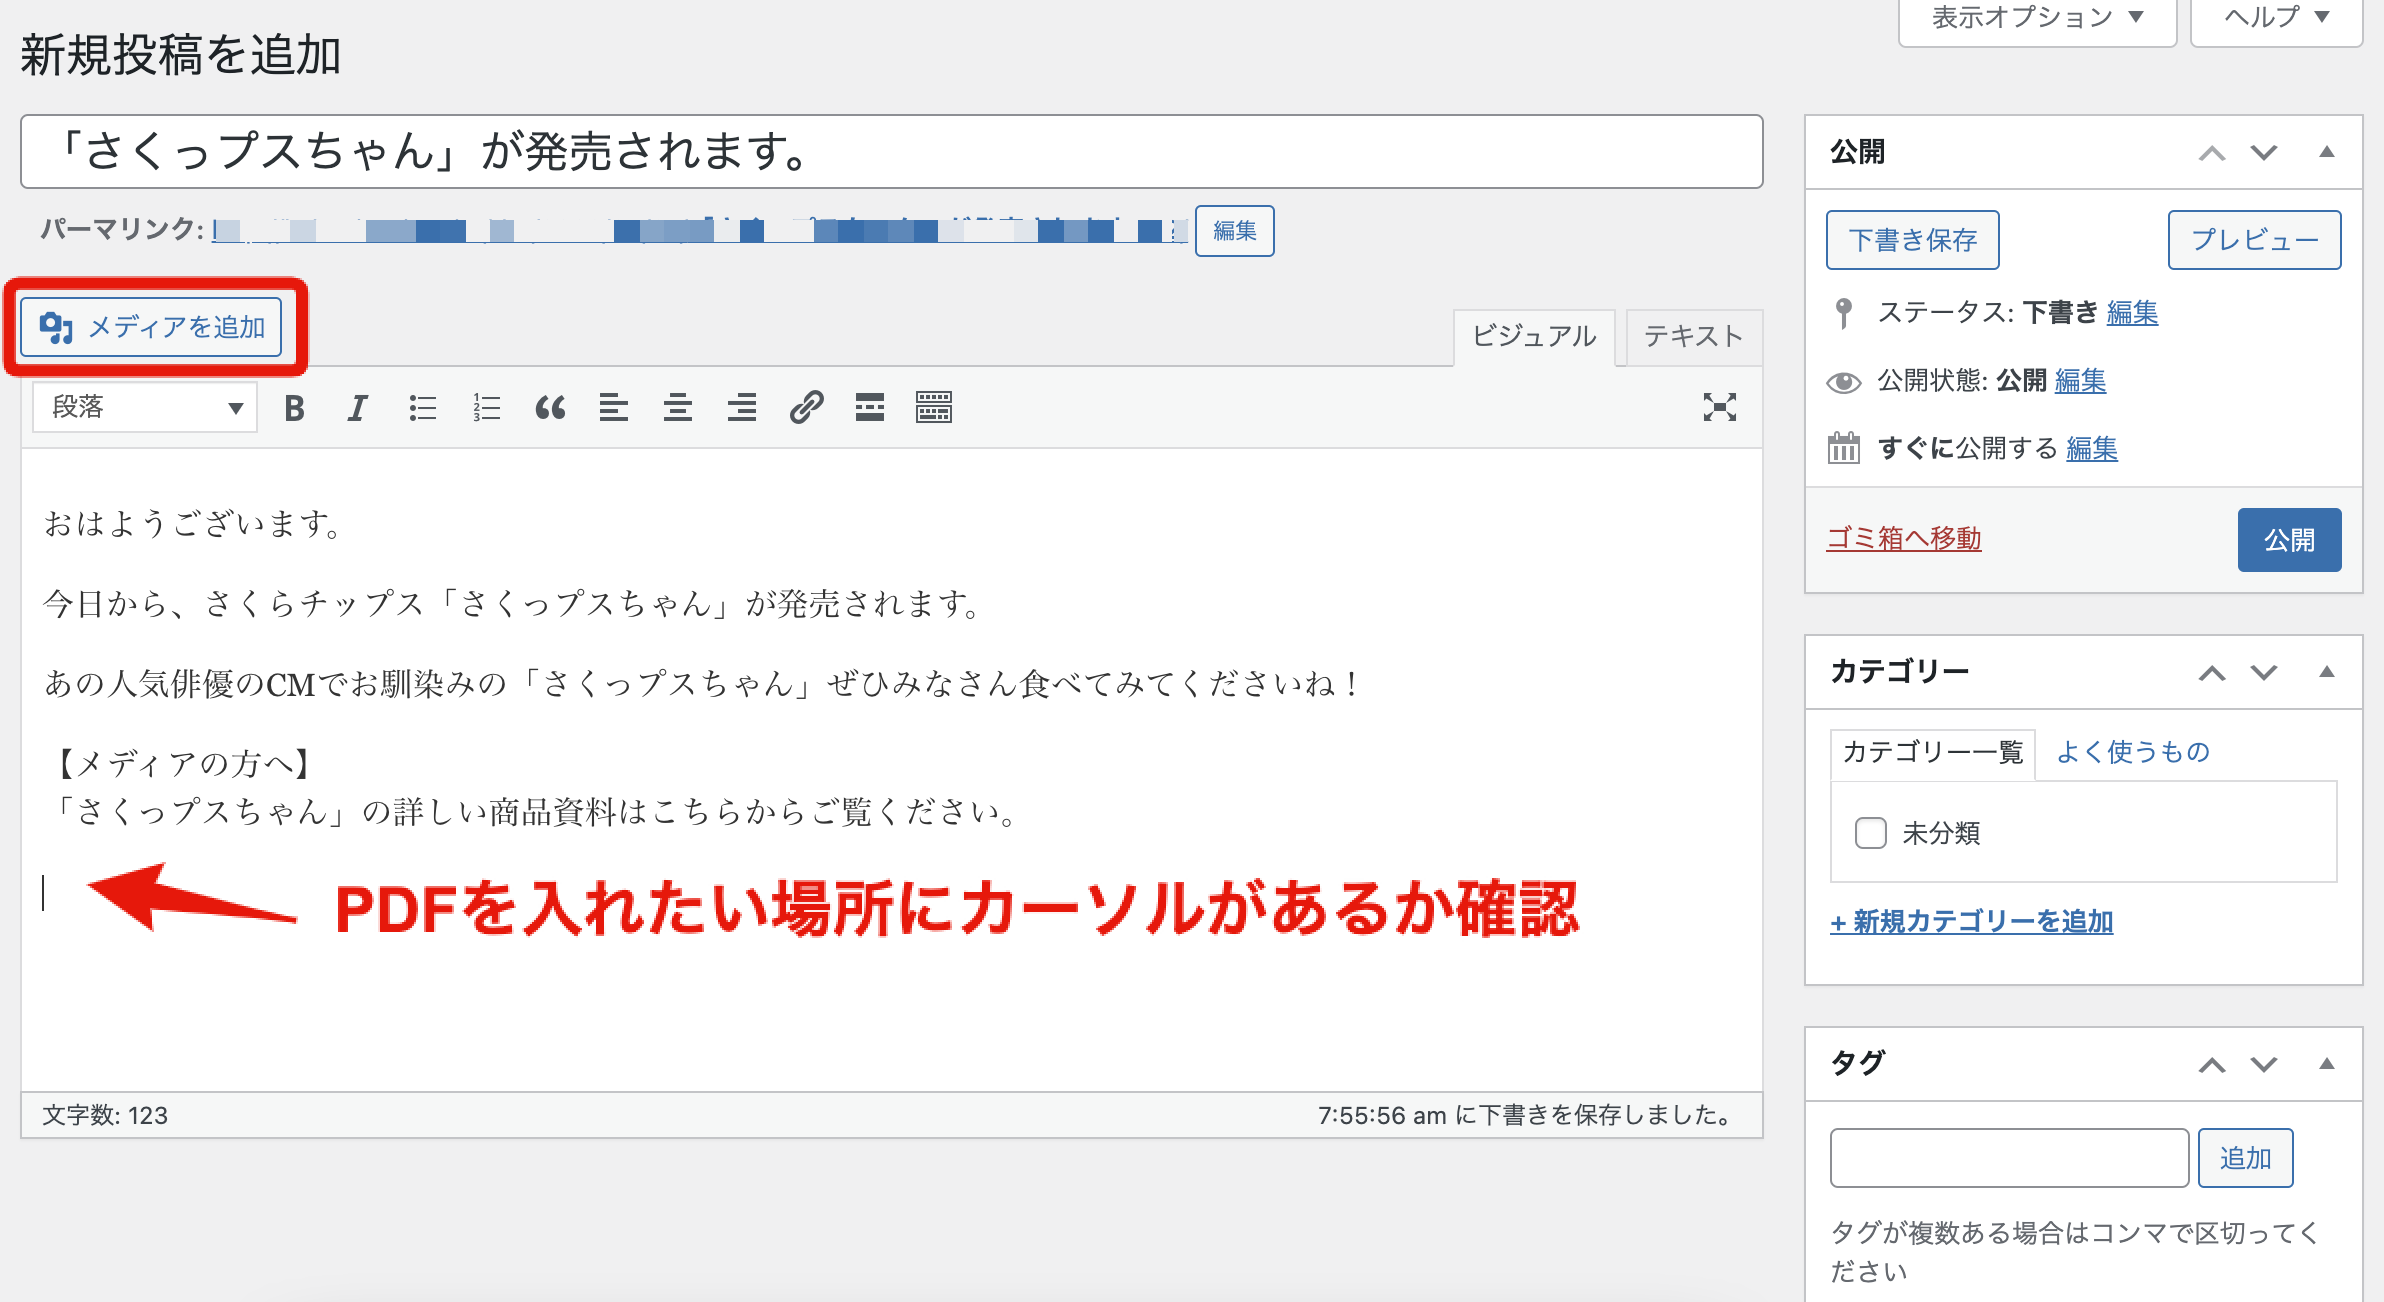Image resolution: width=2384 pixels, height=1302 pixels.
Task: Click the tag input field
Action: tap(2009, 1158)
